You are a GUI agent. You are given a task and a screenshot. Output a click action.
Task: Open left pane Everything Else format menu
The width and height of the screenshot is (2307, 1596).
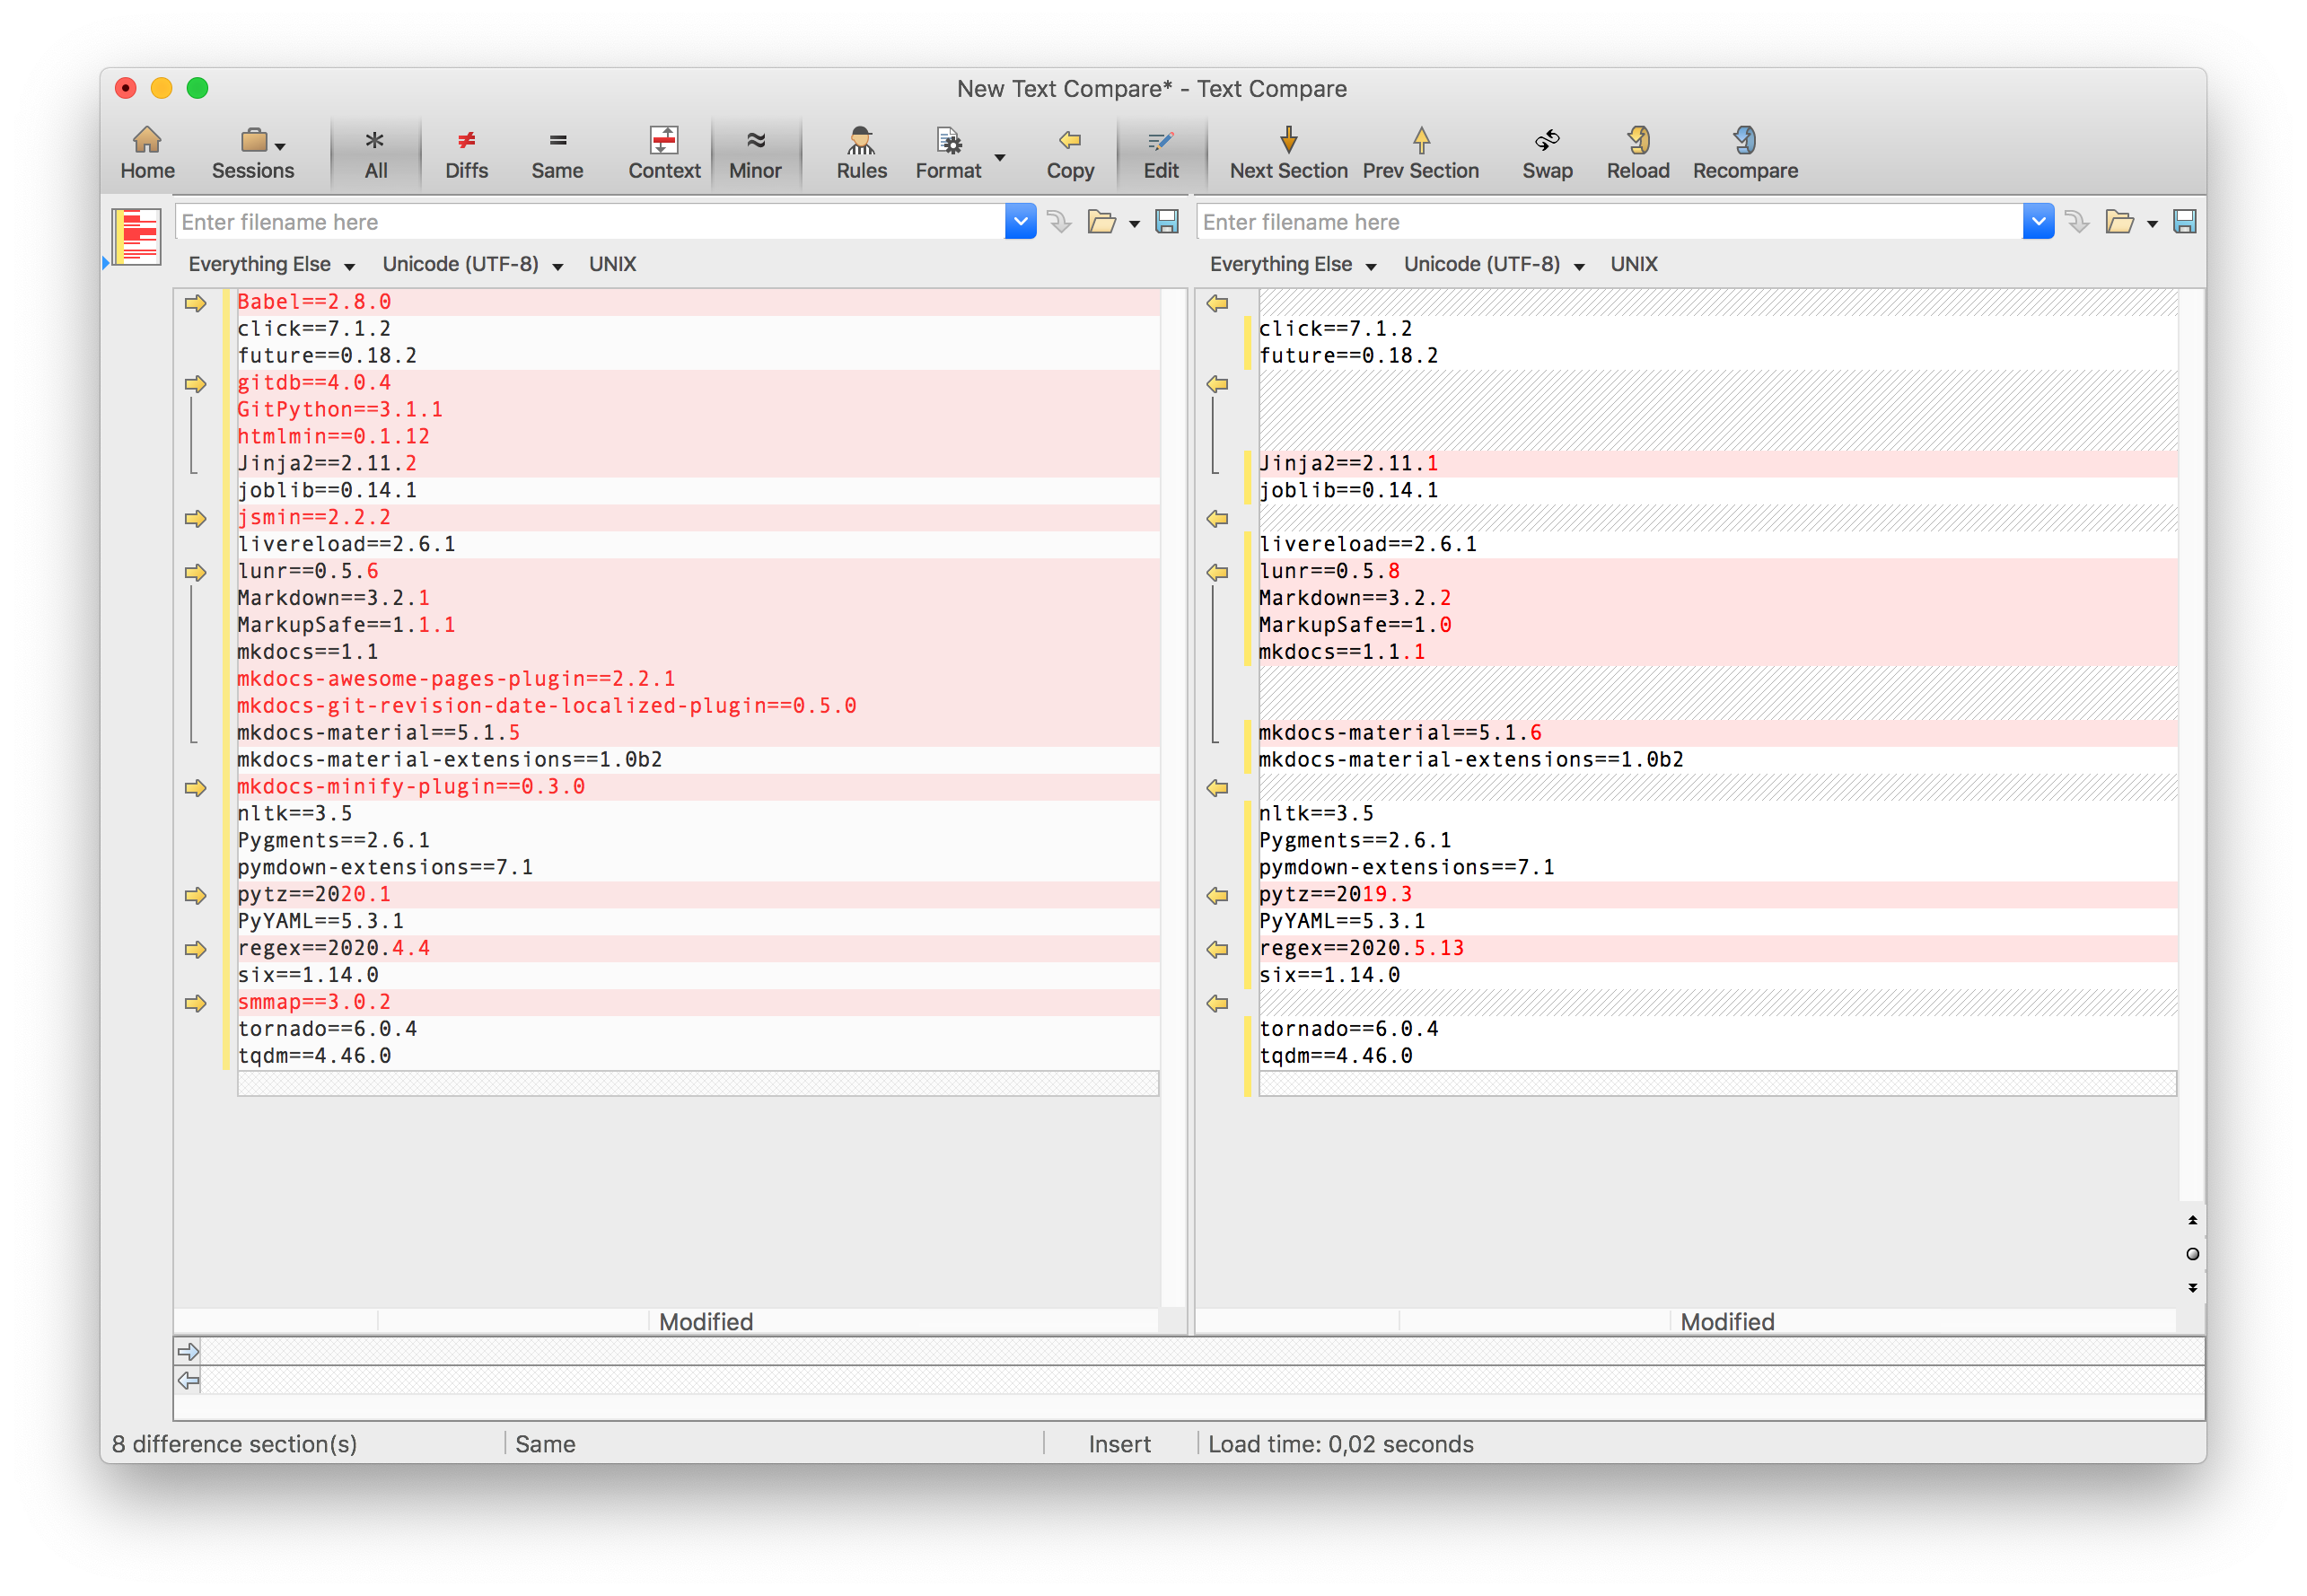271,264
